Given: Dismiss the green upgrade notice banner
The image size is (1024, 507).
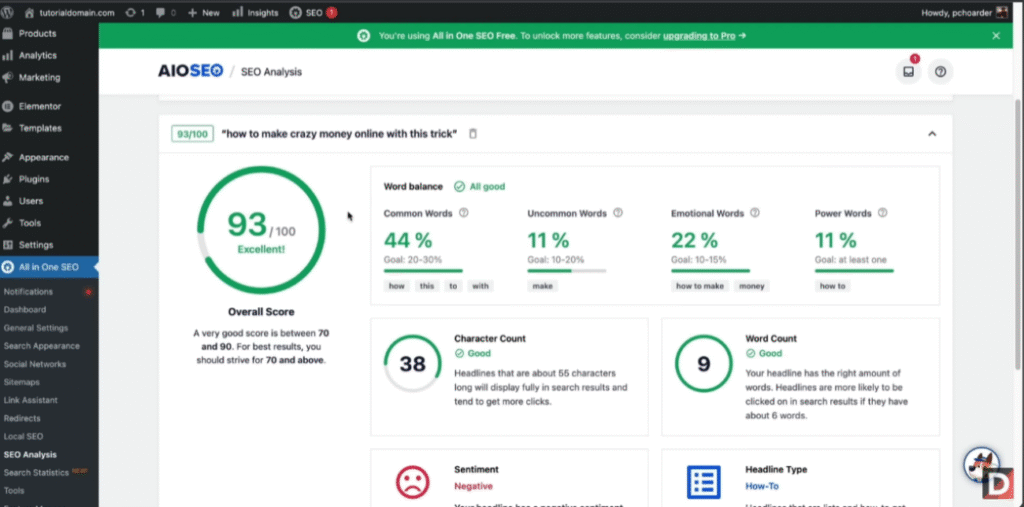Looking at the screenshot, I should (995, 35).
